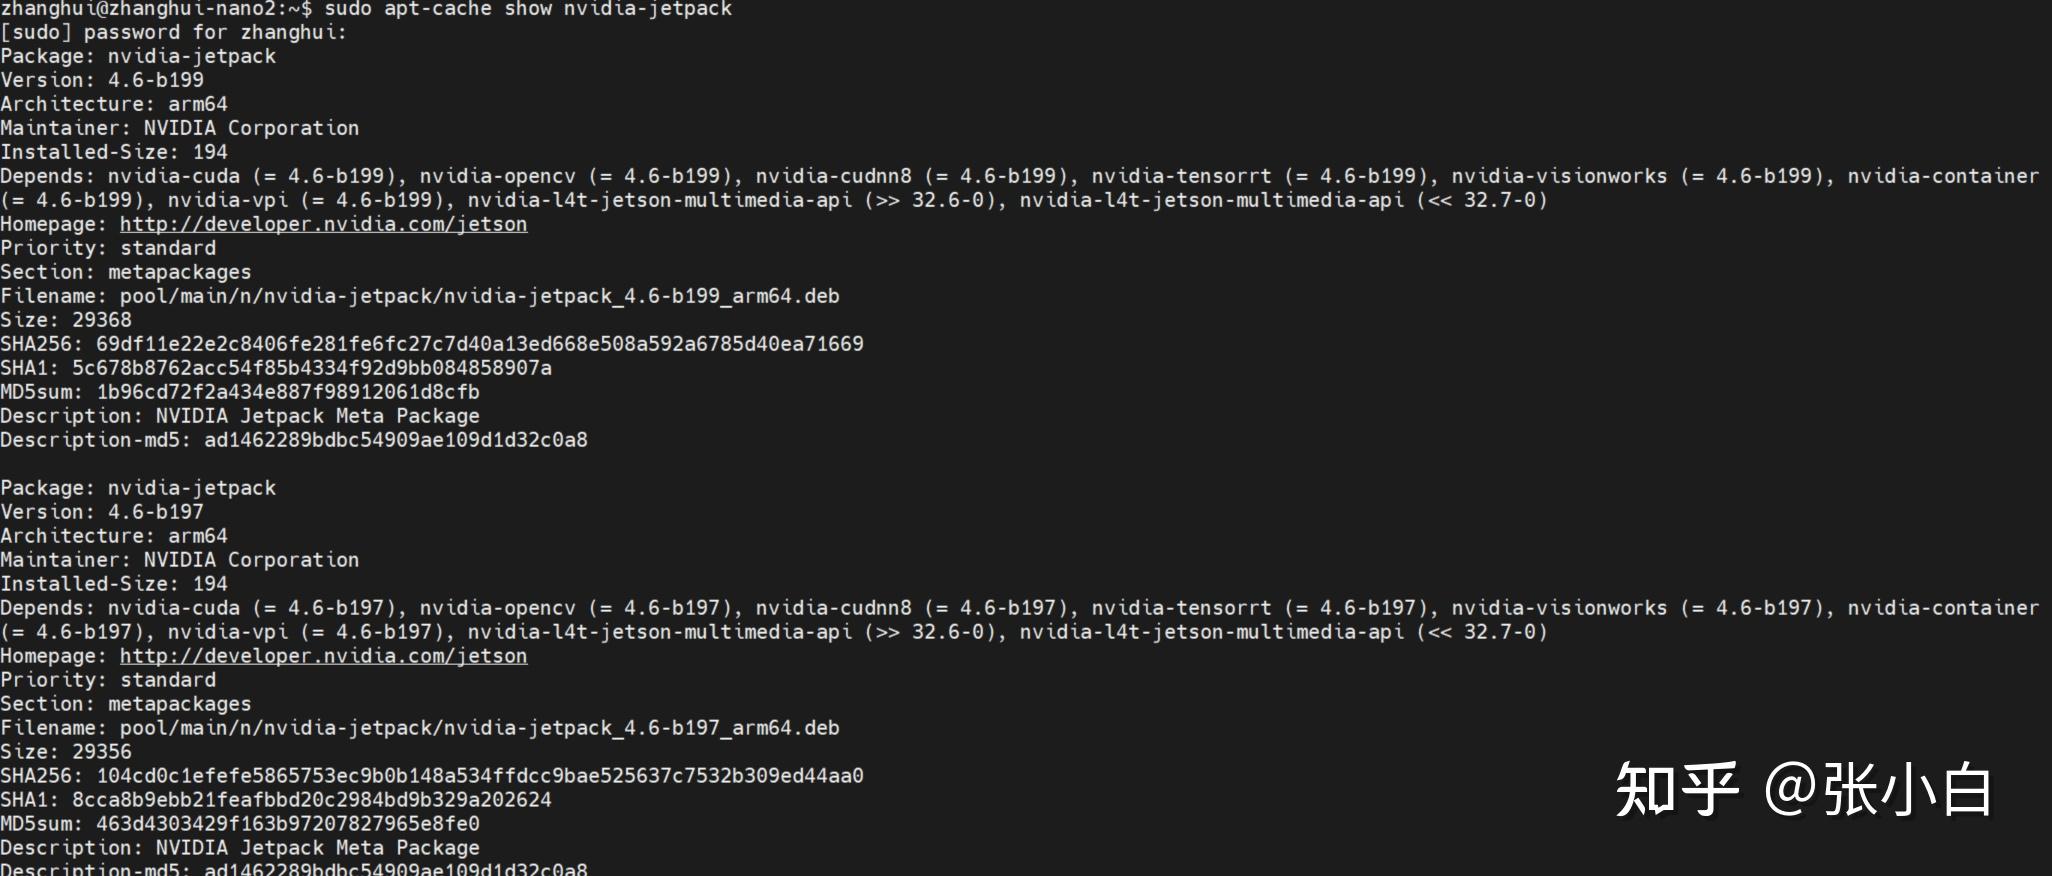Click the first SHA256 hash starting with 69df11e22e
Viewport: 2052px width, 876px height.
480,344
